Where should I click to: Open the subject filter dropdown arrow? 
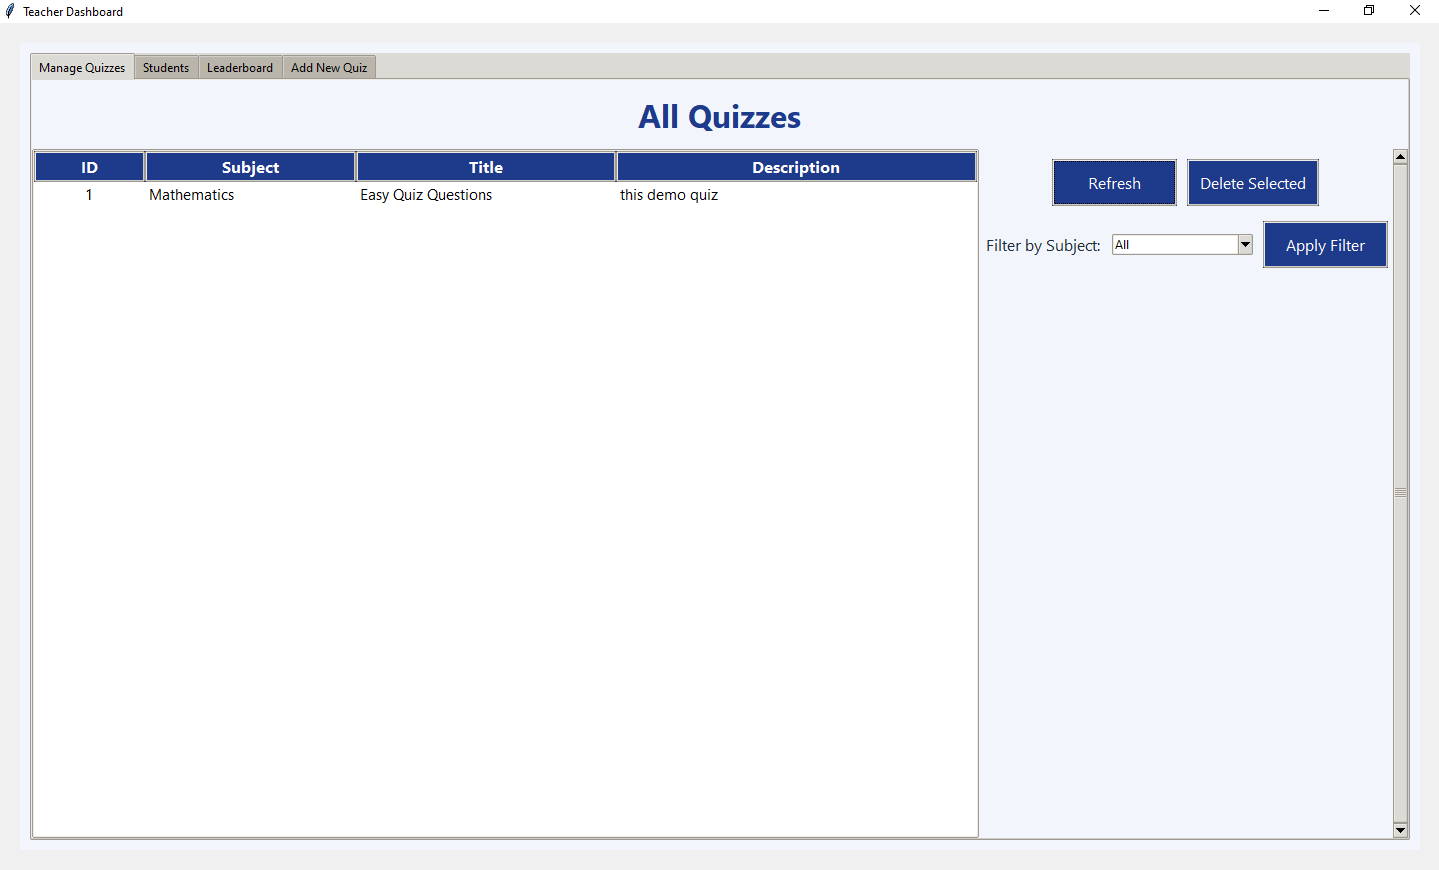[x=1245, y=244]
